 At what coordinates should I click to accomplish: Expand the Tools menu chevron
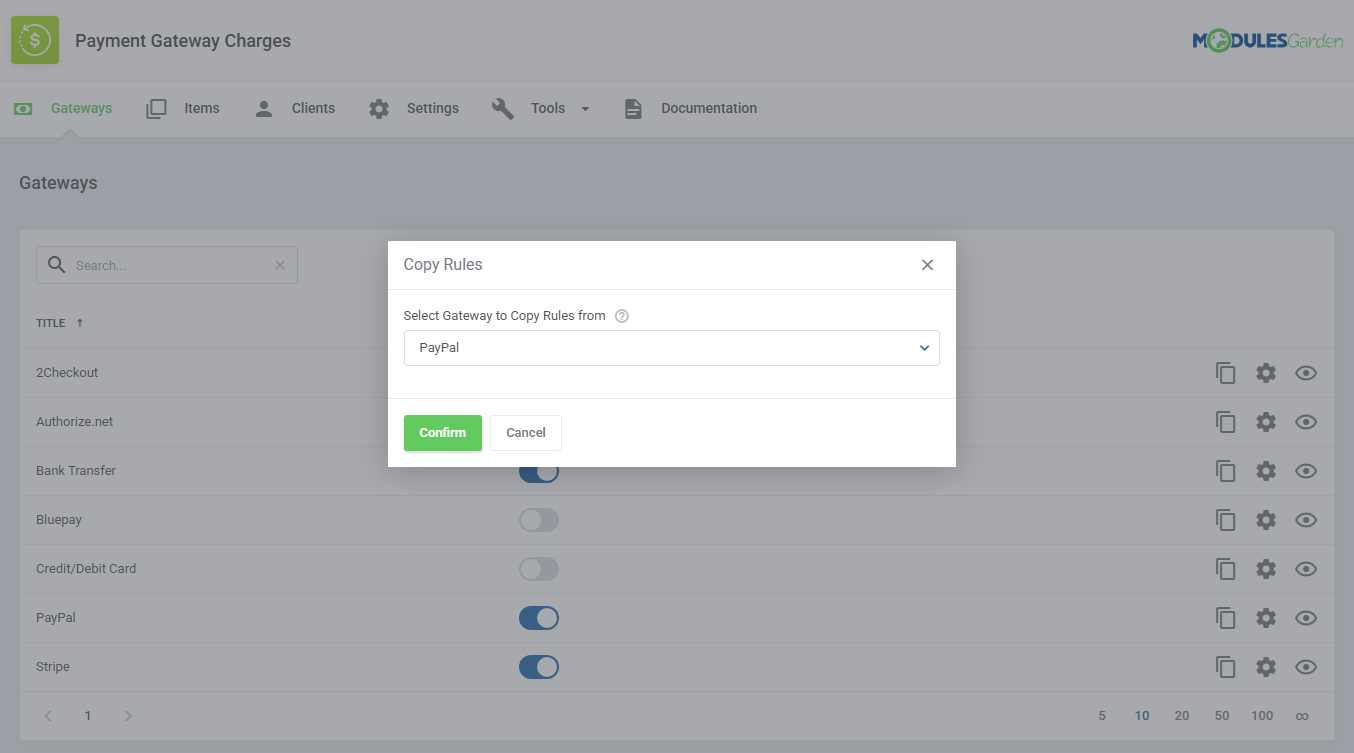coord(585,108)
